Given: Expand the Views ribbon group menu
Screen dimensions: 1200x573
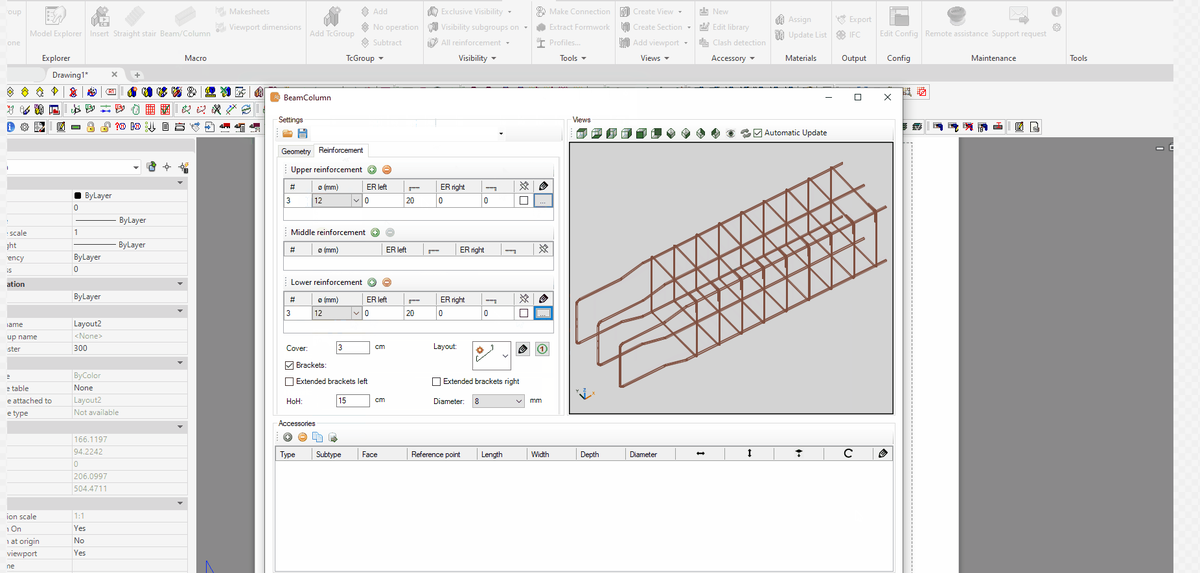Looking at the screenshot, I should (x=653, y=58).
